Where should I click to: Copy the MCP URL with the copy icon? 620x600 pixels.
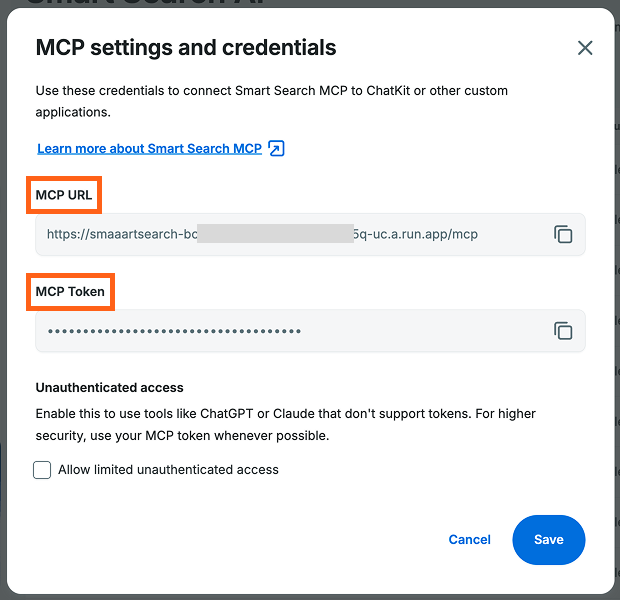563,234
